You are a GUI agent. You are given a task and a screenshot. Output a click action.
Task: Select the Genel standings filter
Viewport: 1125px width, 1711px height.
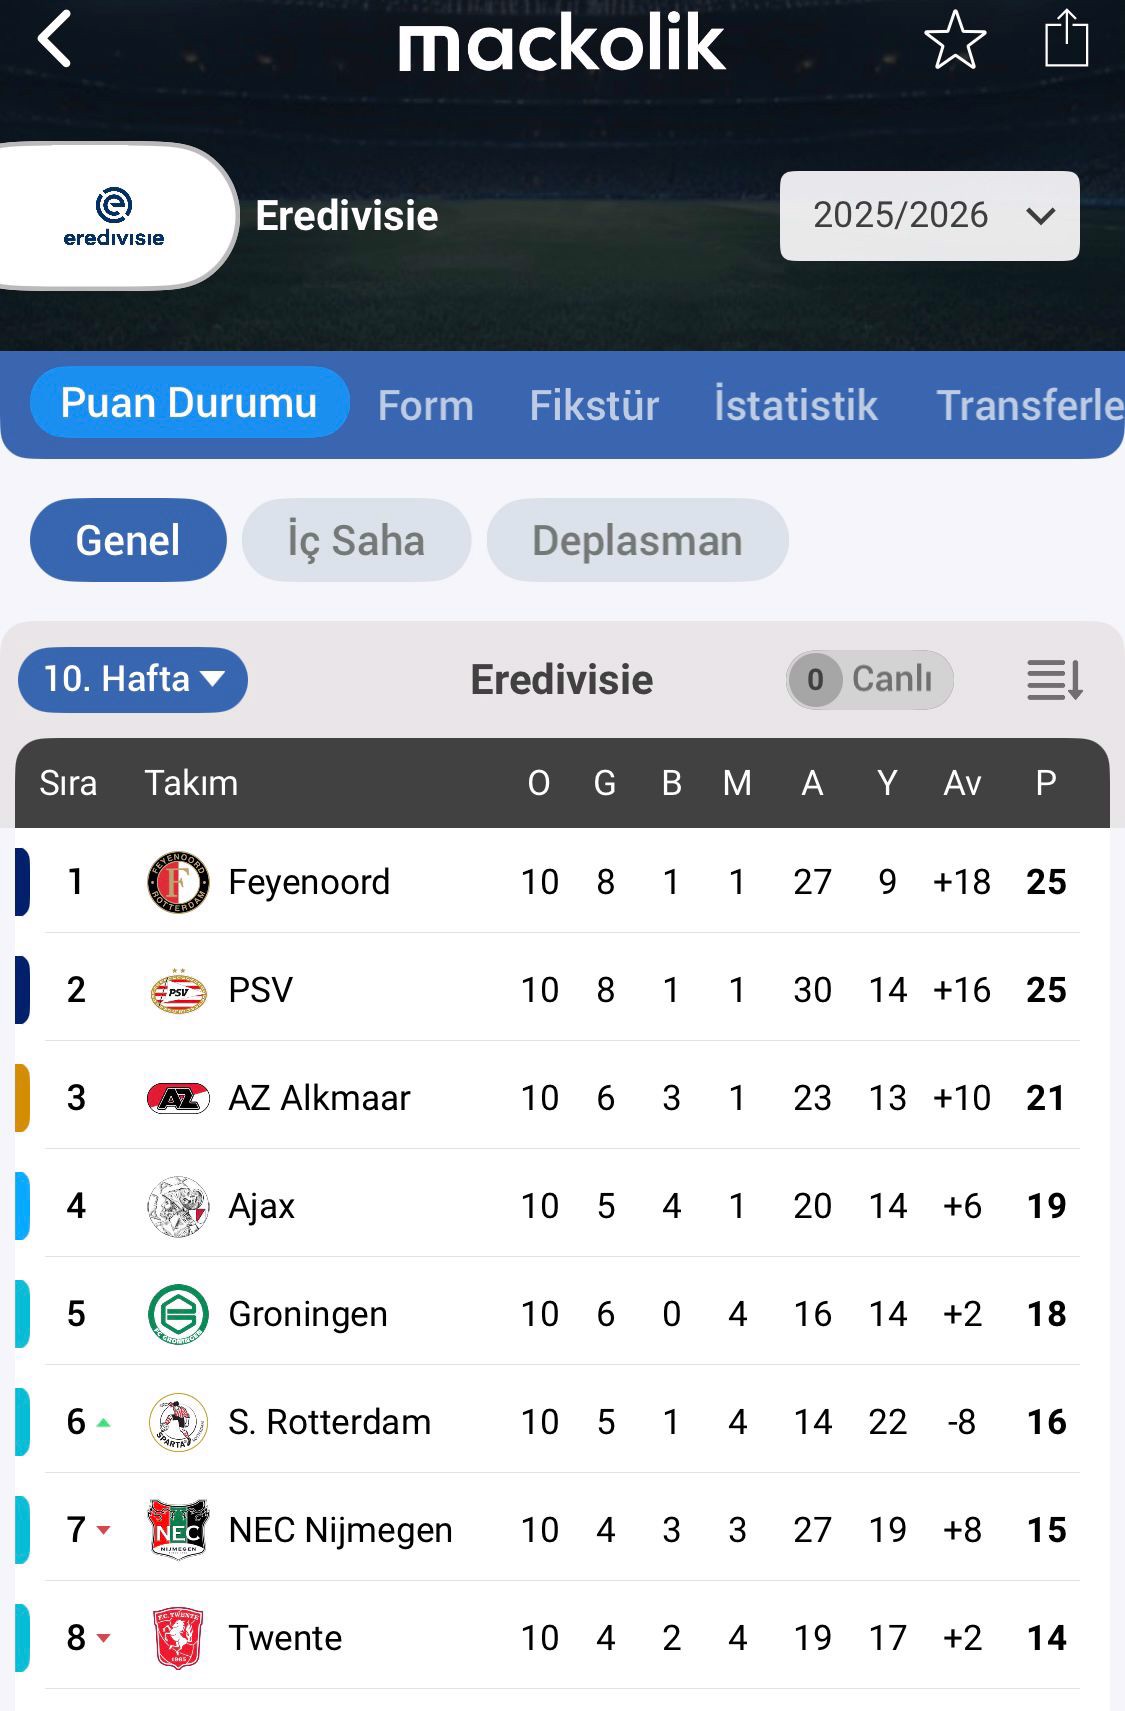[x=128, y=540]
